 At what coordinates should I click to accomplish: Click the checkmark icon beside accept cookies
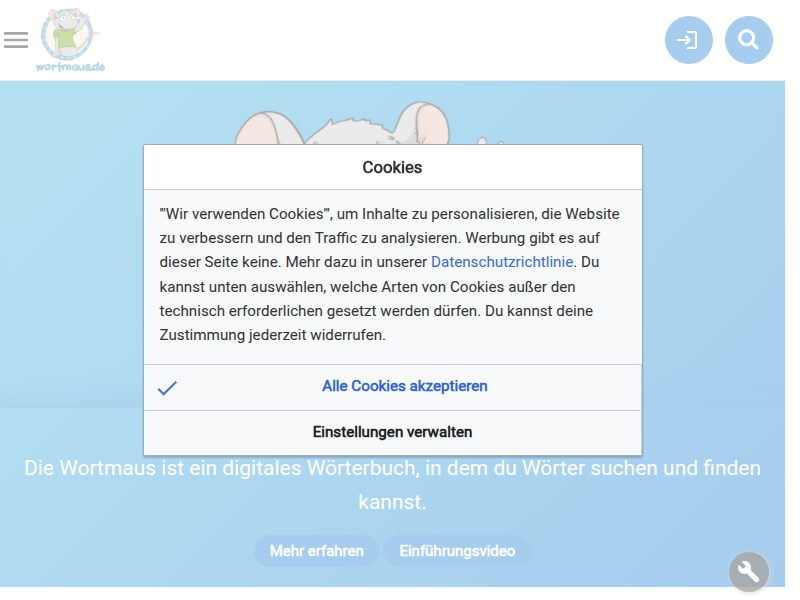click(x=167, y=388)
